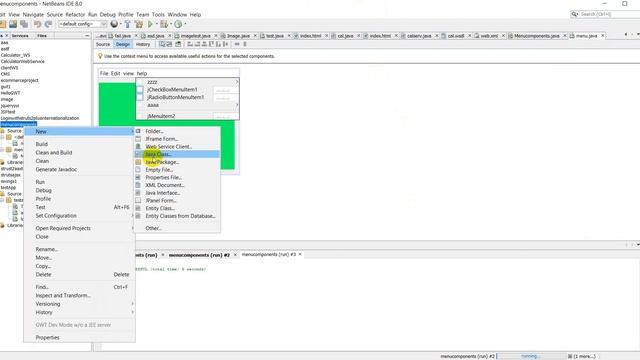Expand the zzzz submenu in form menu

[237, 82]
